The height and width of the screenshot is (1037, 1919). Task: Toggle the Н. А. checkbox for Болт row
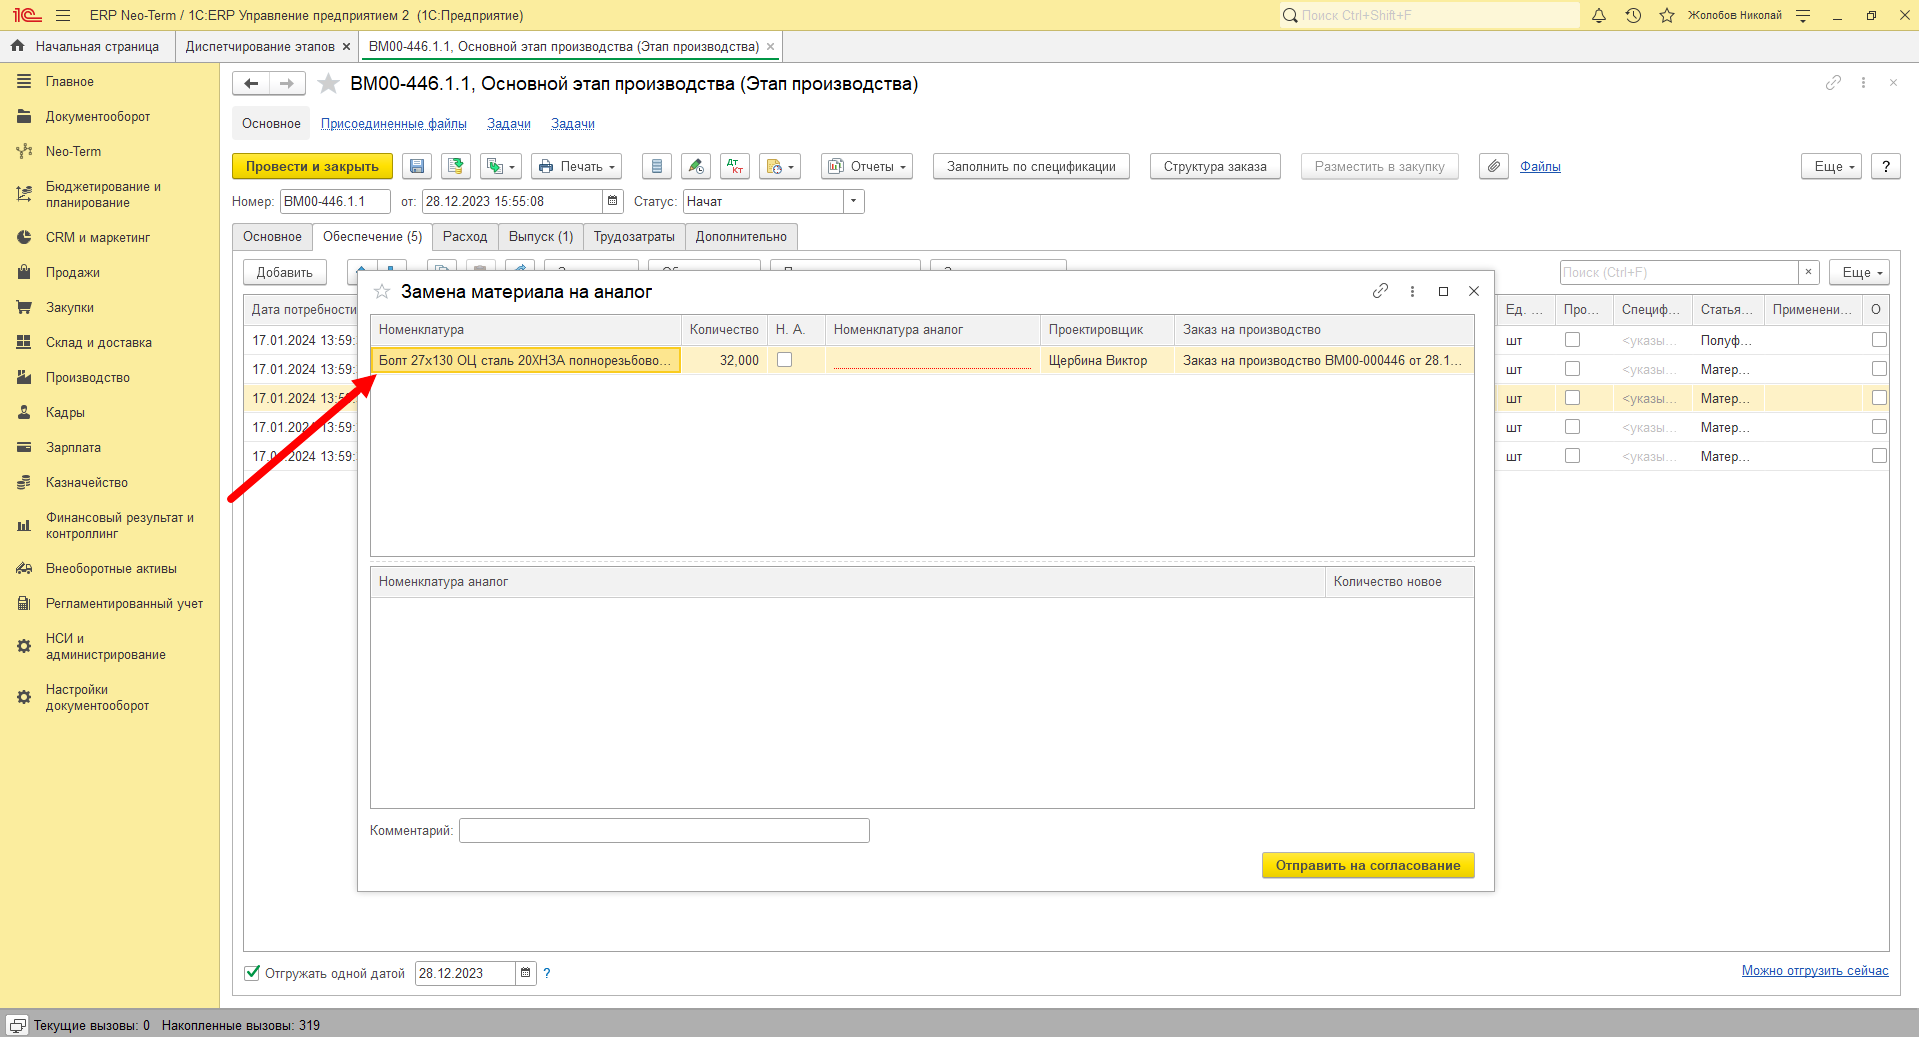pyautogui.click(x=785, y=360)
